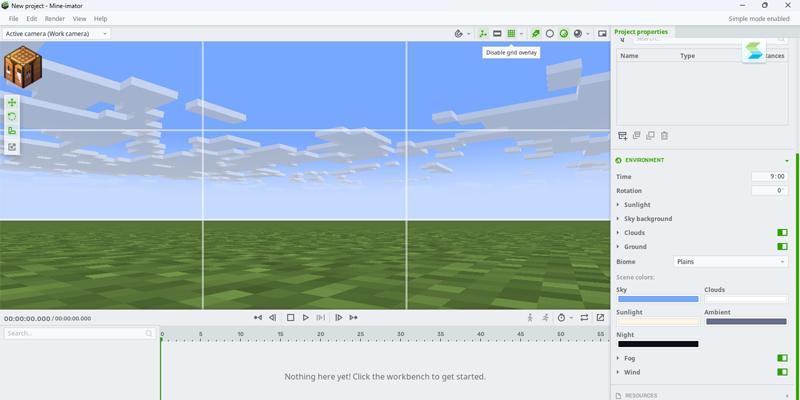Click the second duplicate library icon

click(x=650, y=136)
